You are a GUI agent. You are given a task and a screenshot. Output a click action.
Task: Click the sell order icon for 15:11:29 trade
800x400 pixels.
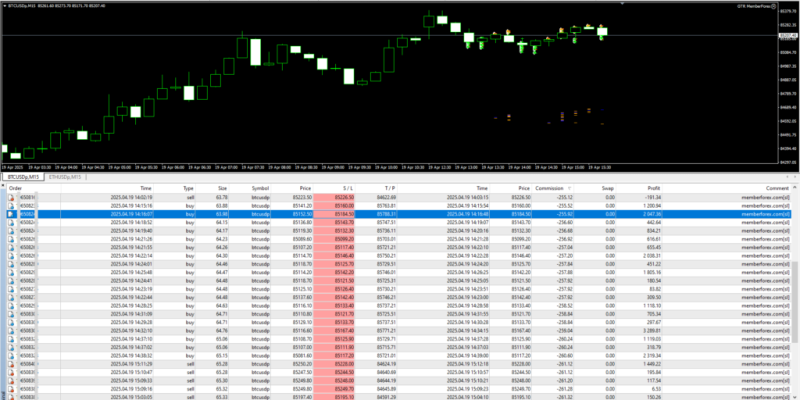click(11, 367)
